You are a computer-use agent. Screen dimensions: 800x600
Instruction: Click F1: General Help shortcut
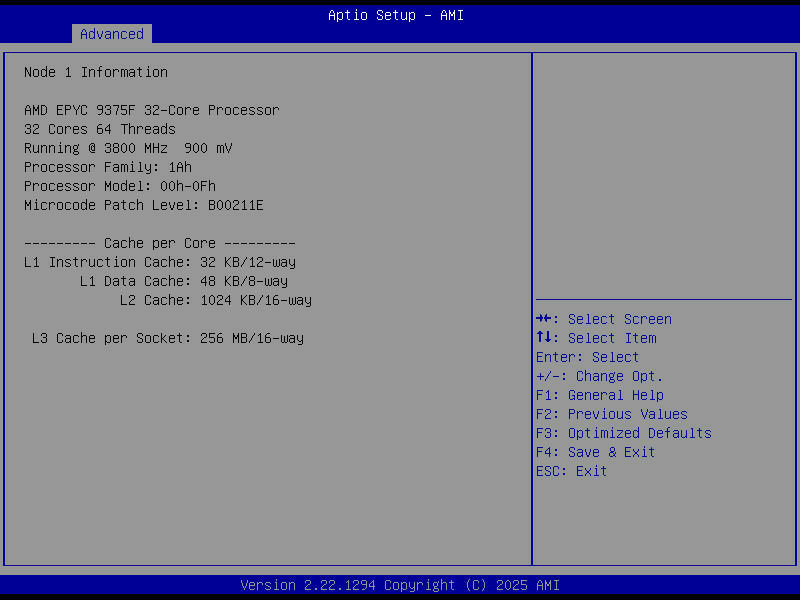coord(598,394)
